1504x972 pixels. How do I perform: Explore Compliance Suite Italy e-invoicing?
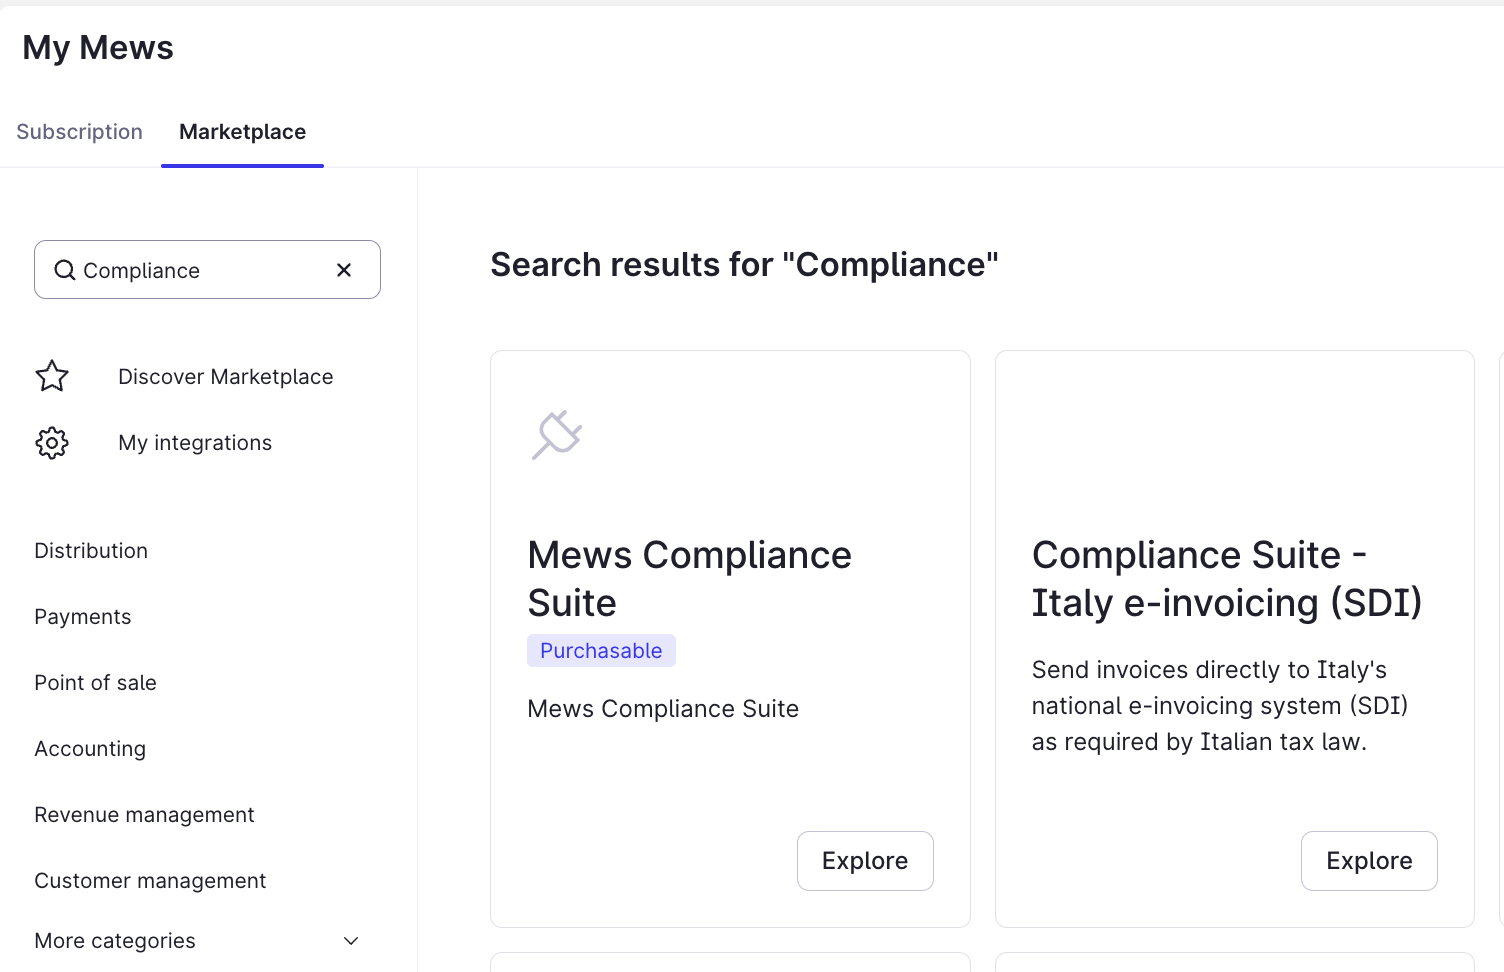(x=1369, y=861)
